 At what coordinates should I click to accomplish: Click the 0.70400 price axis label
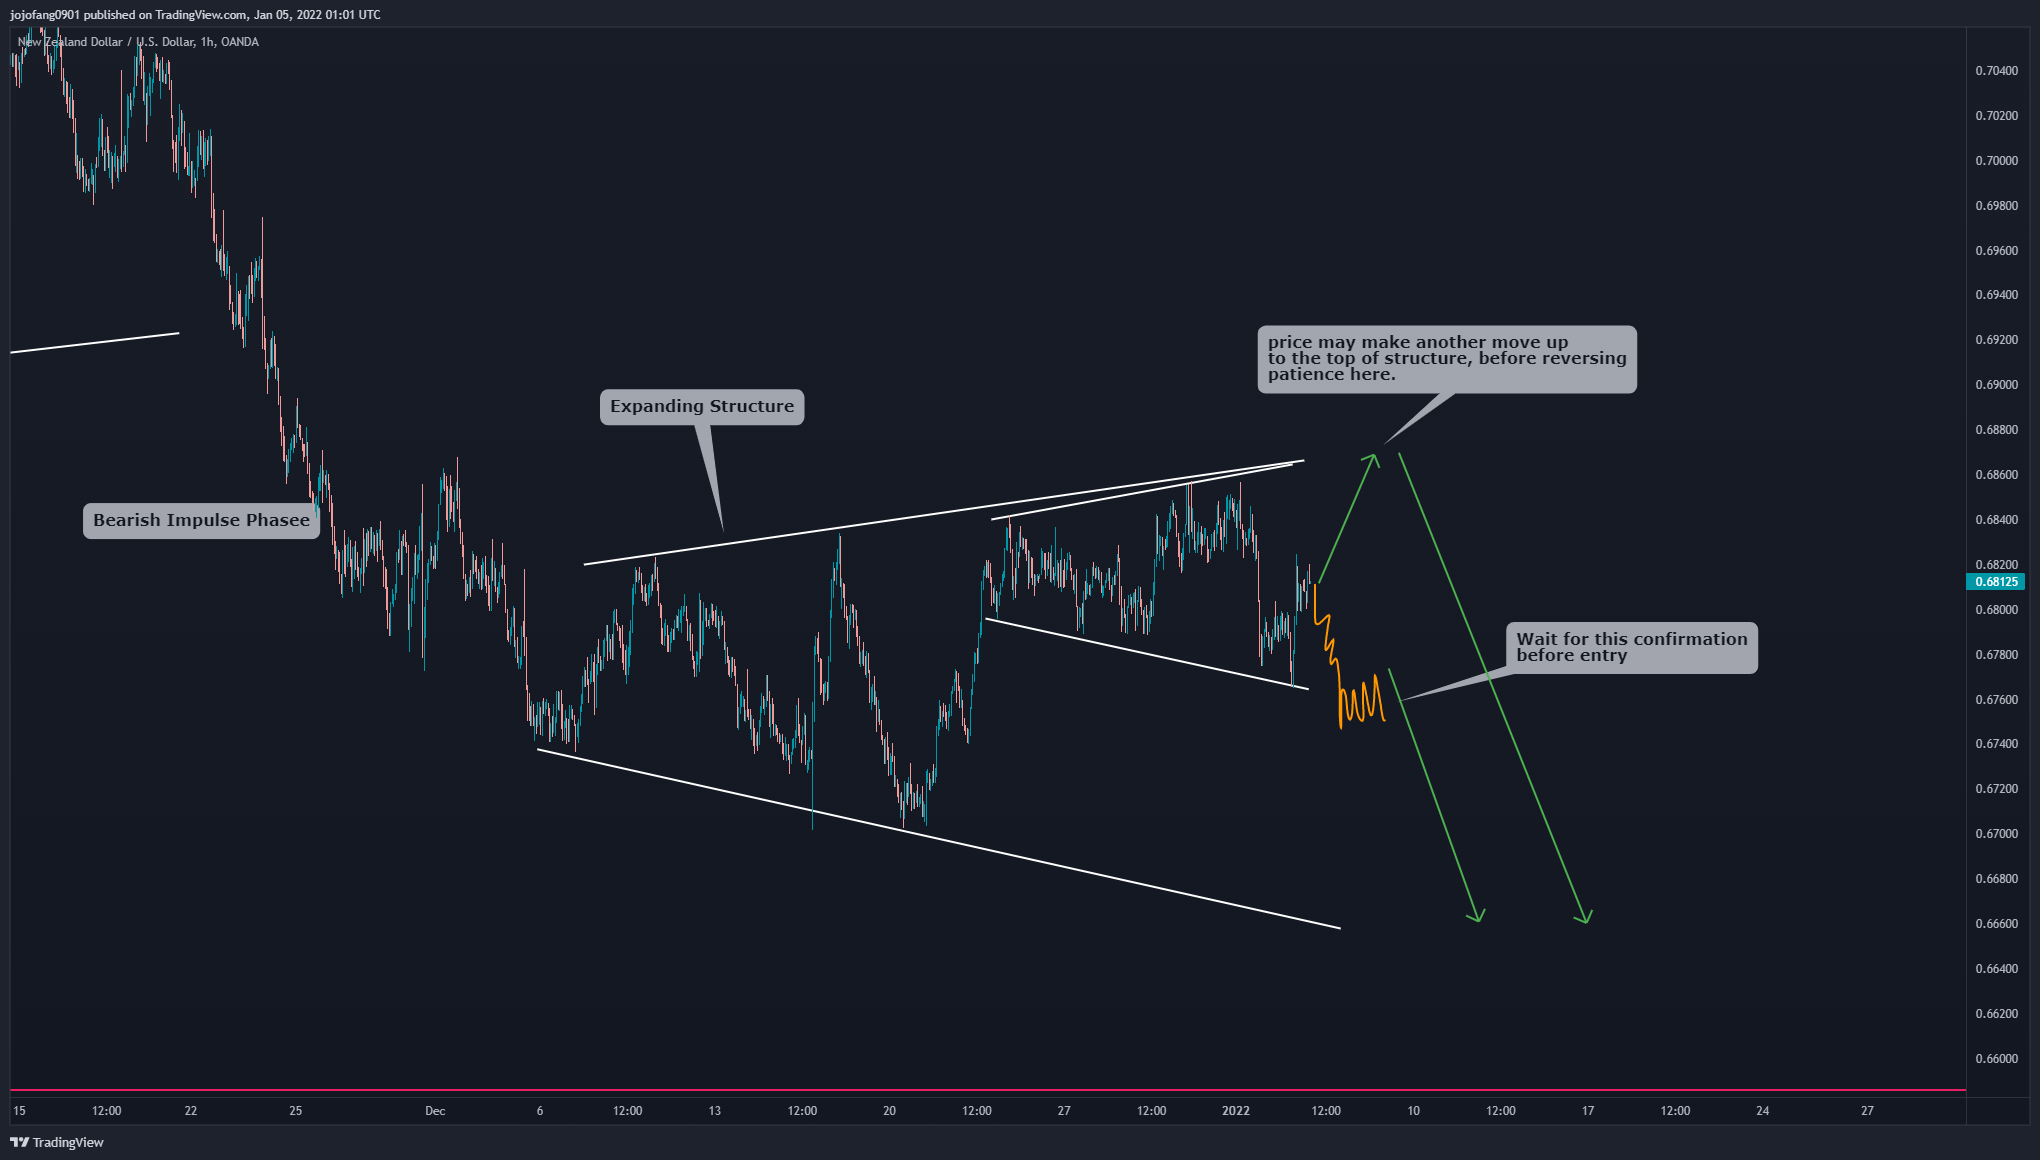pos(1996,71)
